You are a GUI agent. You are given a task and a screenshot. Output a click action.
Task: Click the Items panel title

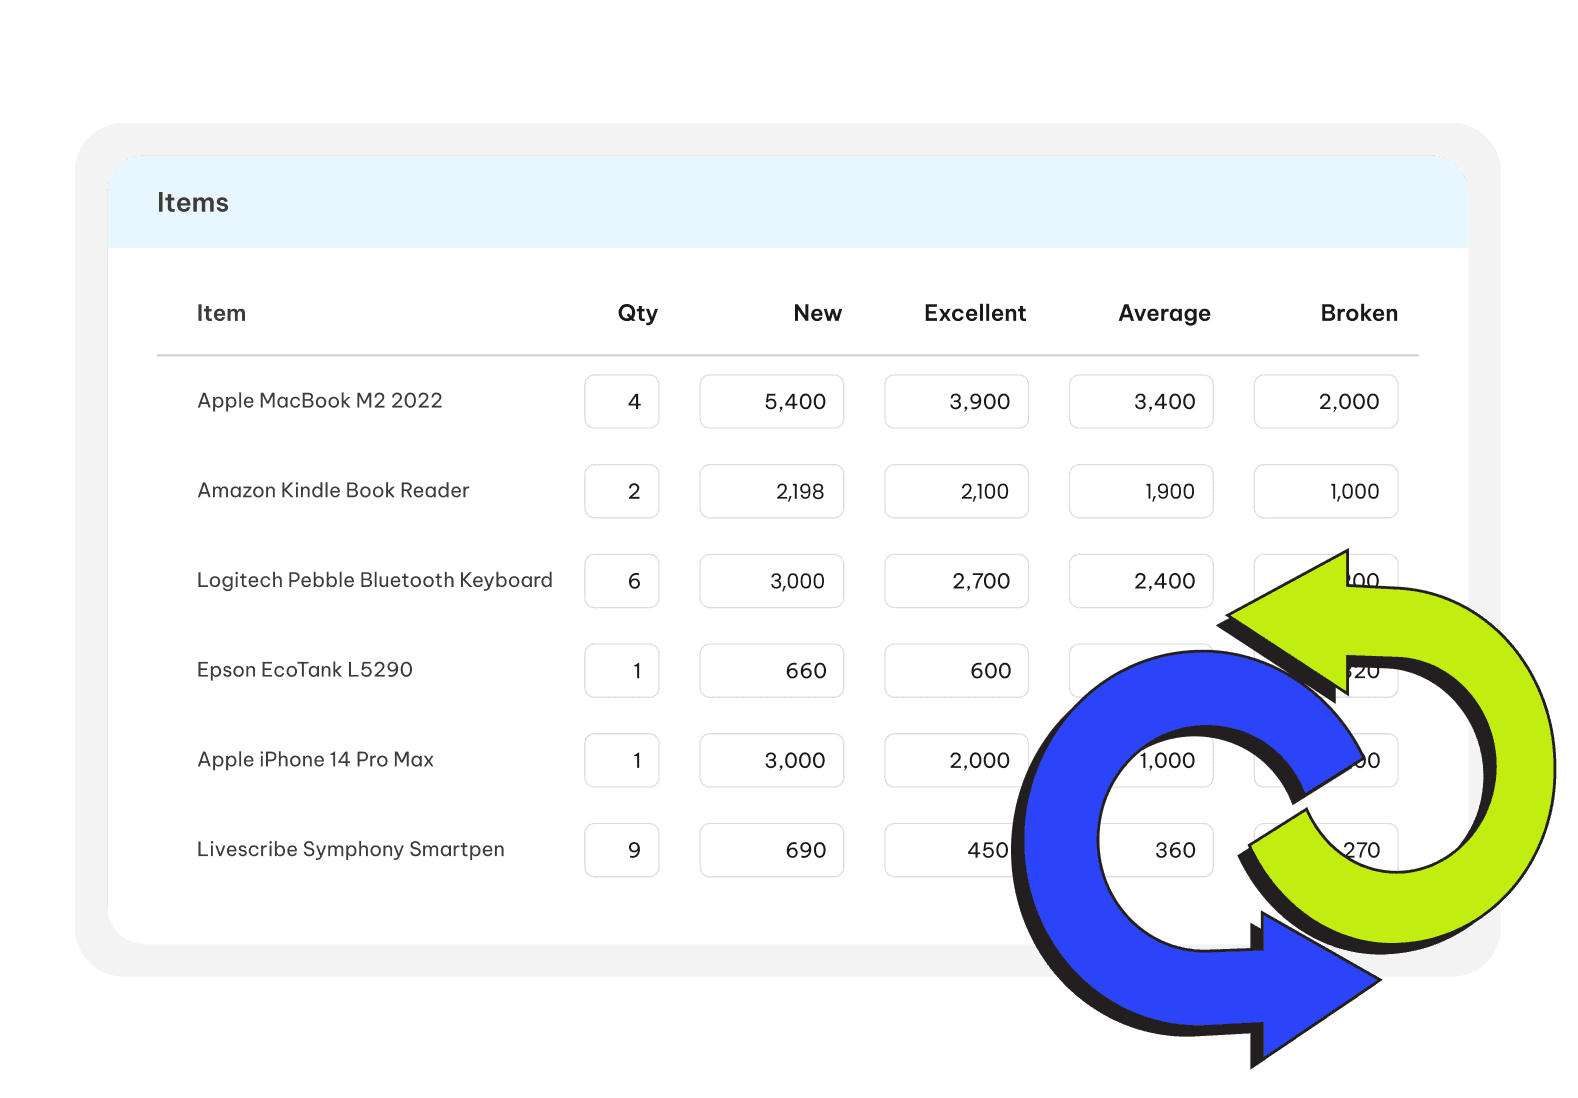click(193, 202)
